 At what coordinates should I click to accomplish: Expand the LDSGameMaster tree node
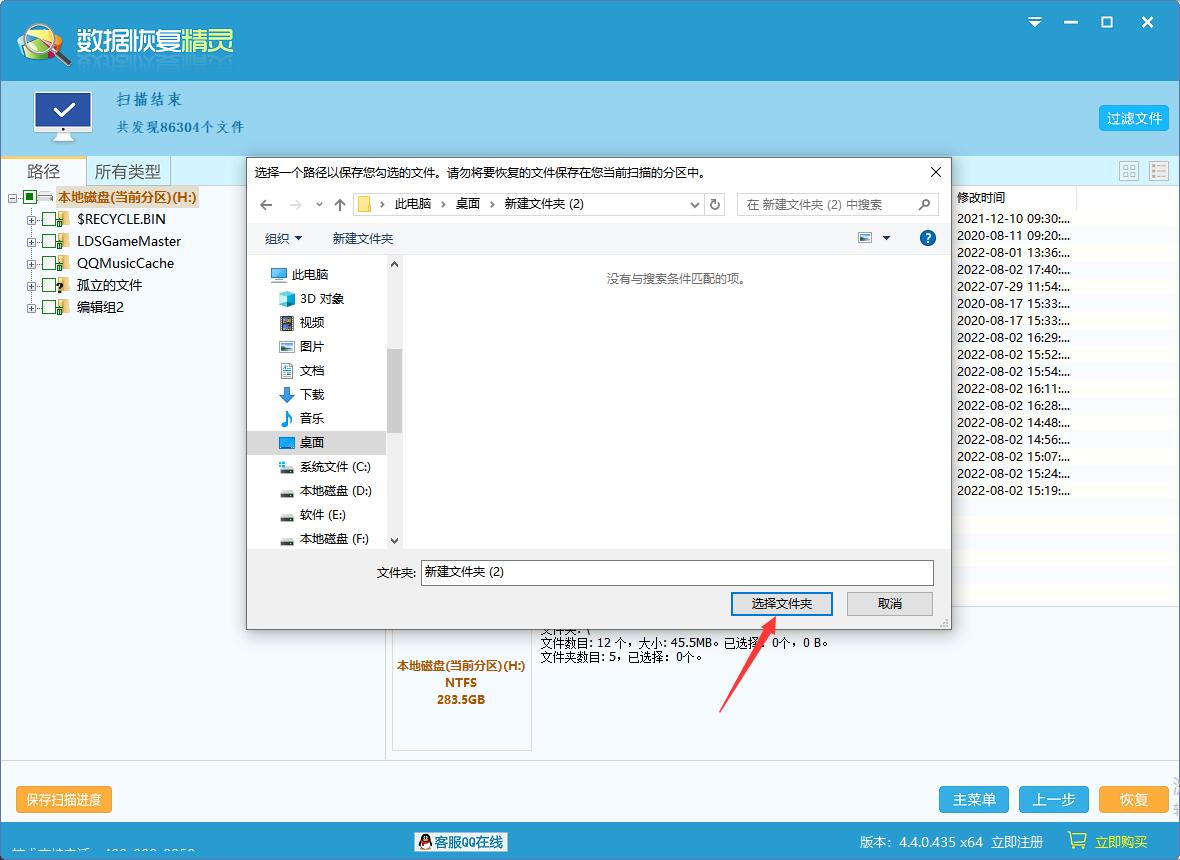[31, 241]
